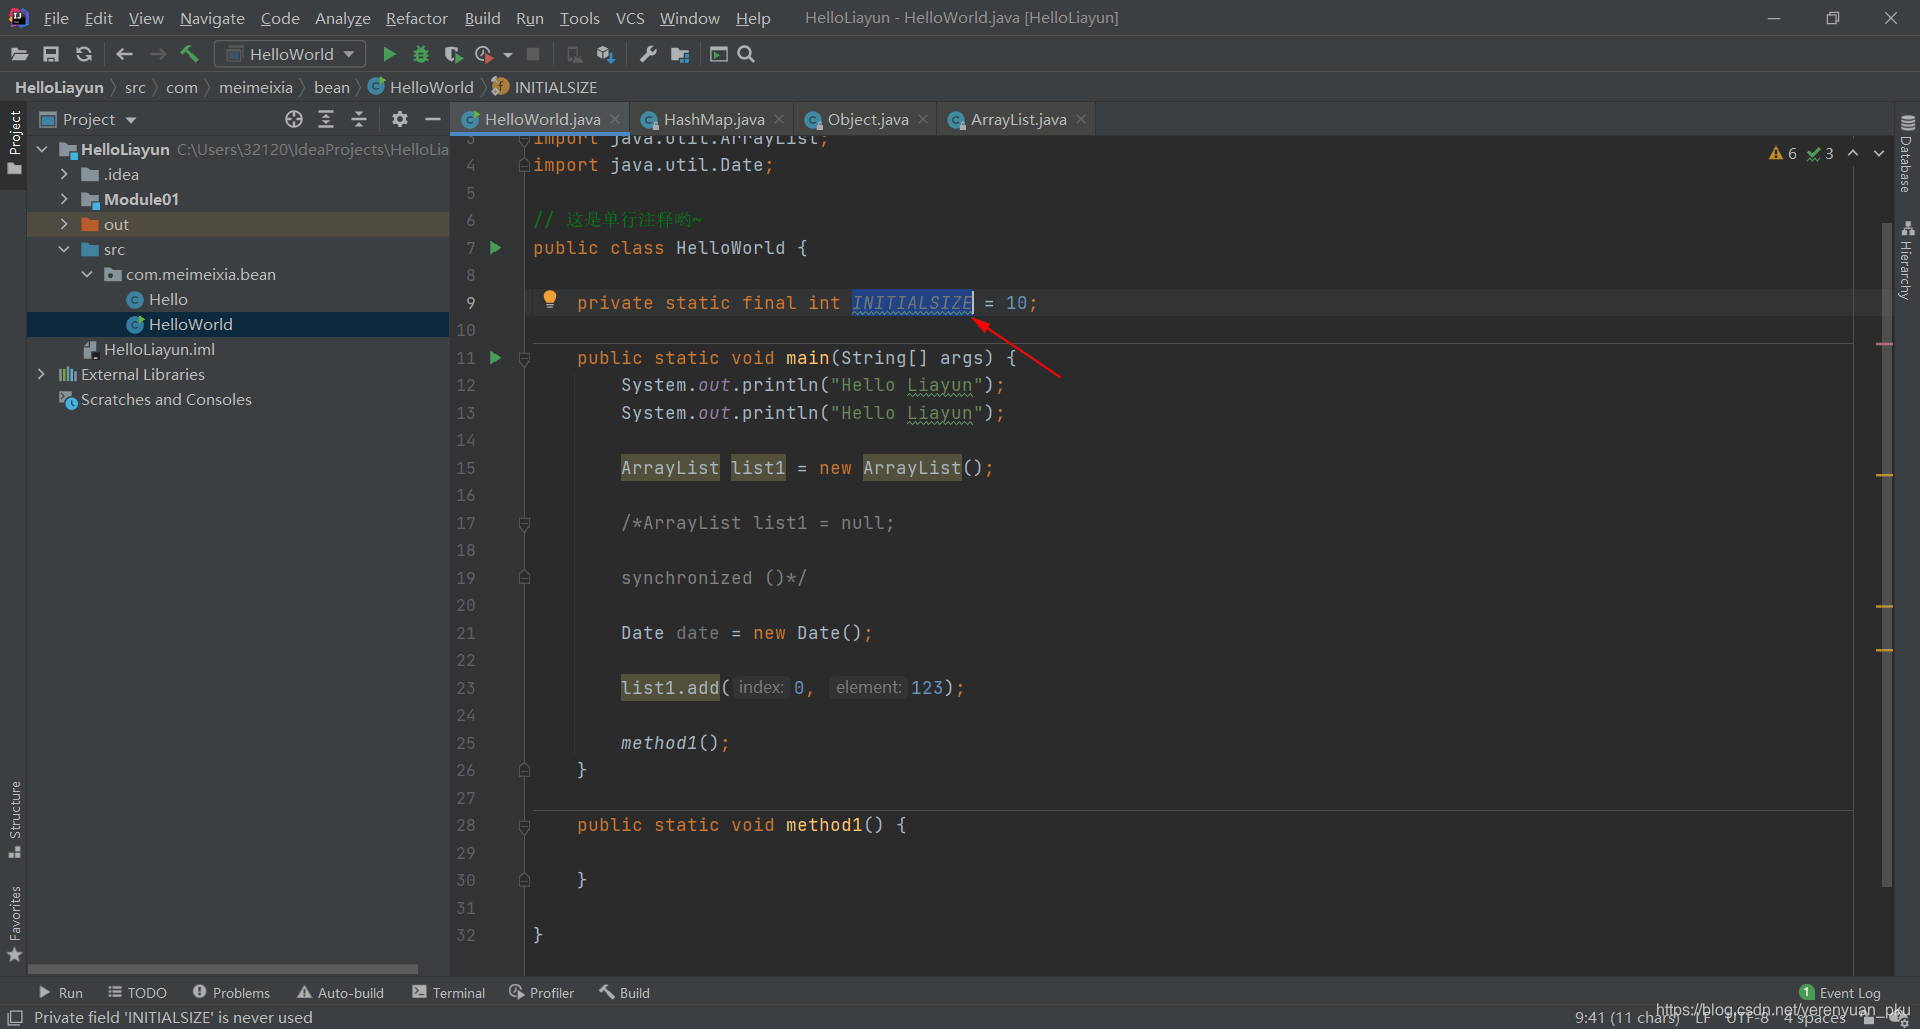Open the Auto-build tool window
The width and height of the screenshot is (1920, 1029).
tap(340, 993)
